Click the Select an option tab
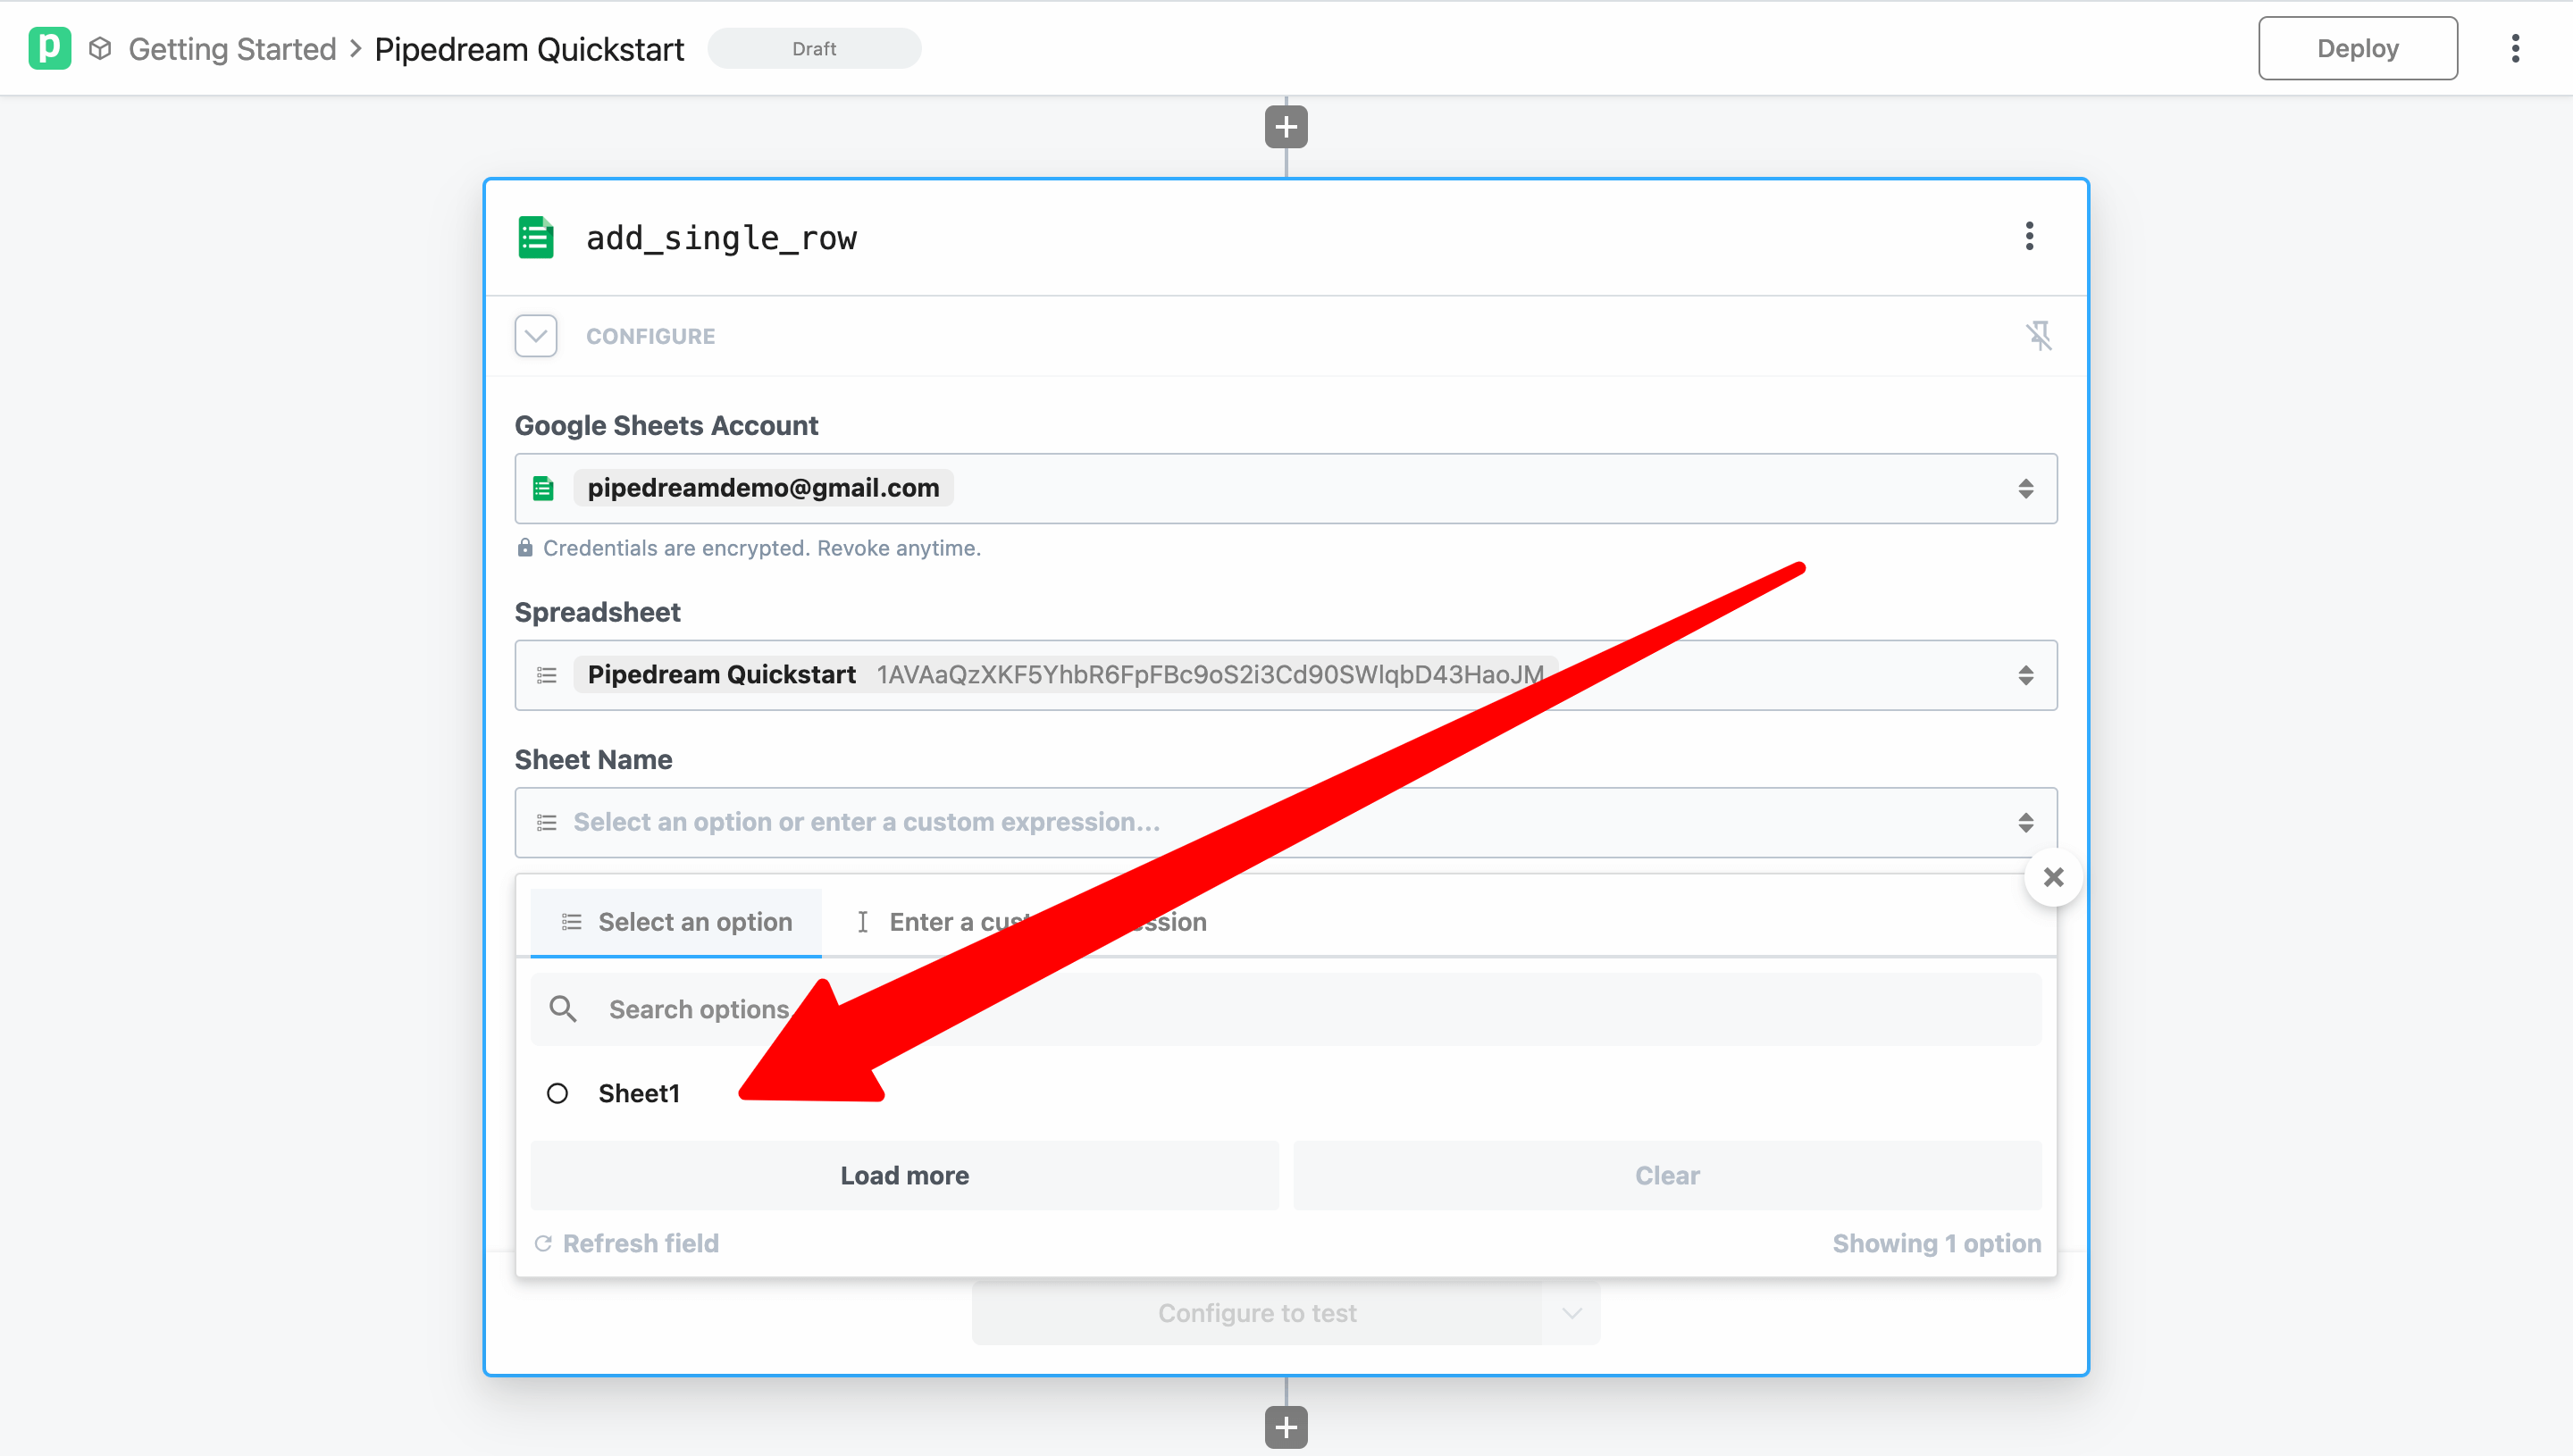This screenshot has height=1456, width=2573. [677, 921]
